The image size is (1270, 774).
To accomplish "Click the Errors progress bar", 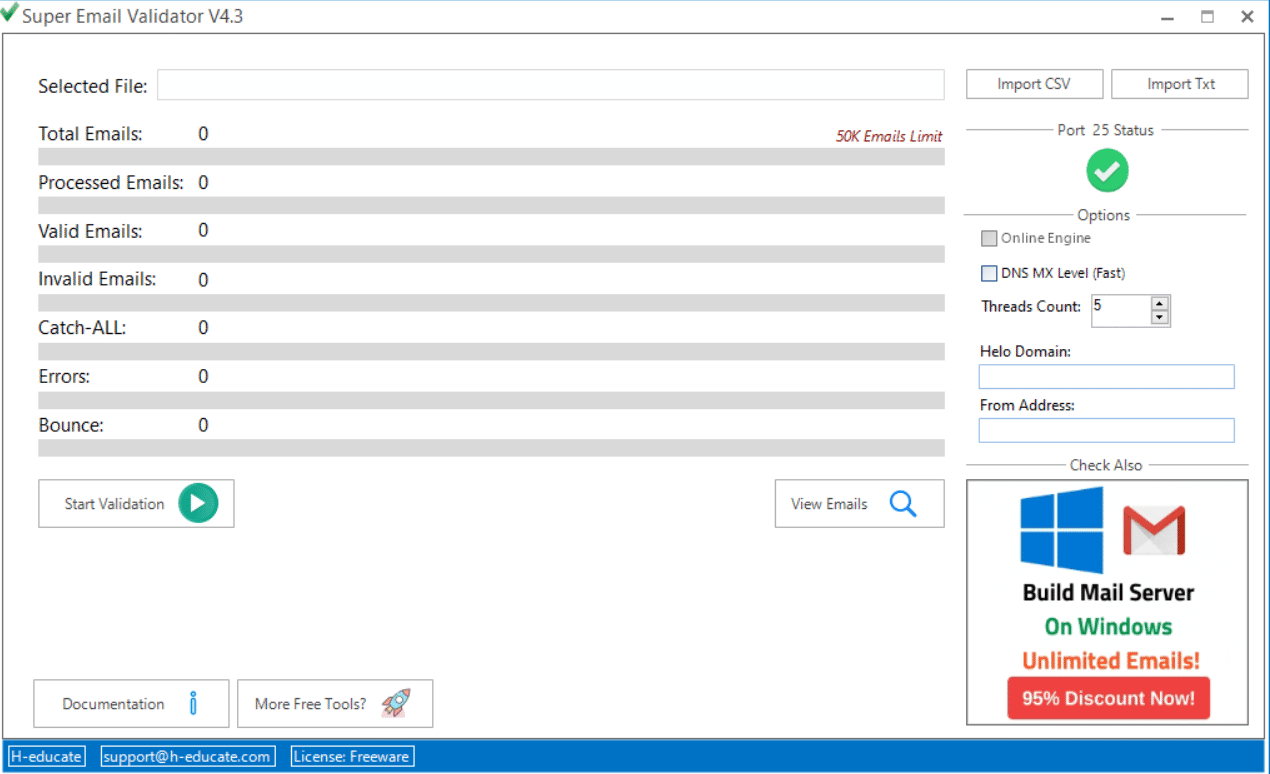I will pyautogui.click(x=491, y=400).
